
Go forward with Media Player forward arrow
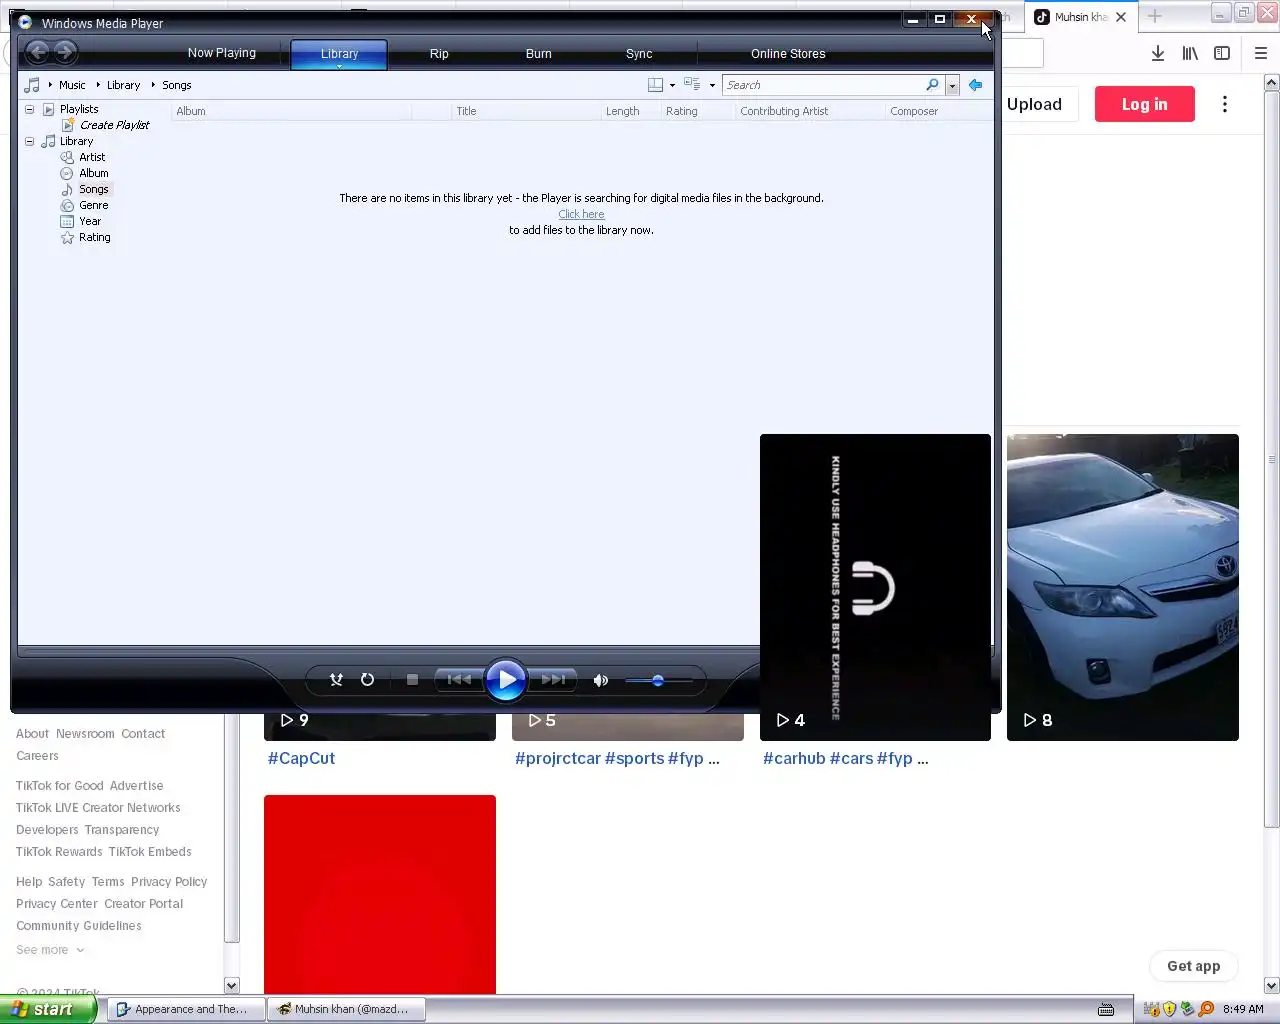tap(65, 52)
